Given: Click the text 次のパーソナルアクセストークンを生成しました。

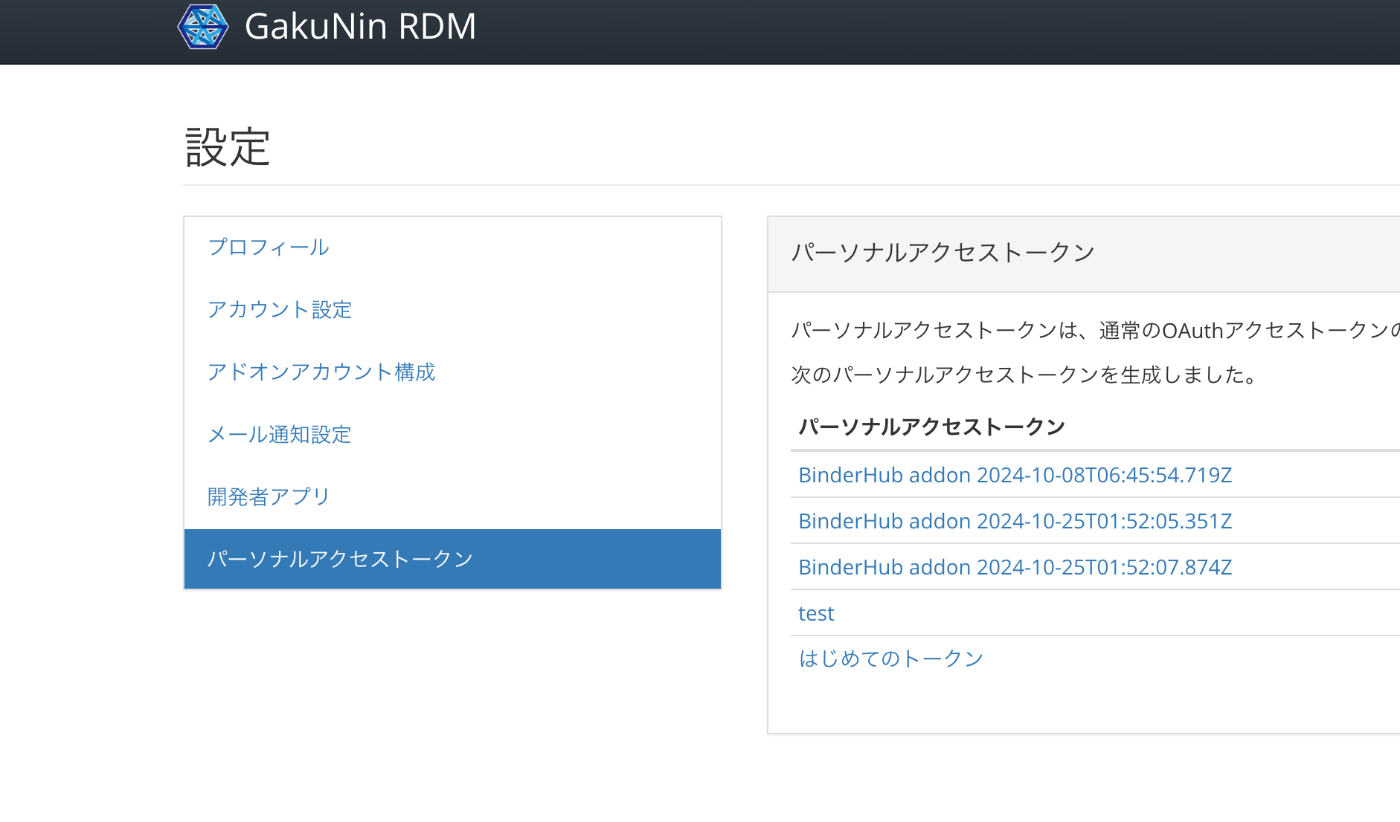Looking at the screenshot, I should tap(1024, 376).
